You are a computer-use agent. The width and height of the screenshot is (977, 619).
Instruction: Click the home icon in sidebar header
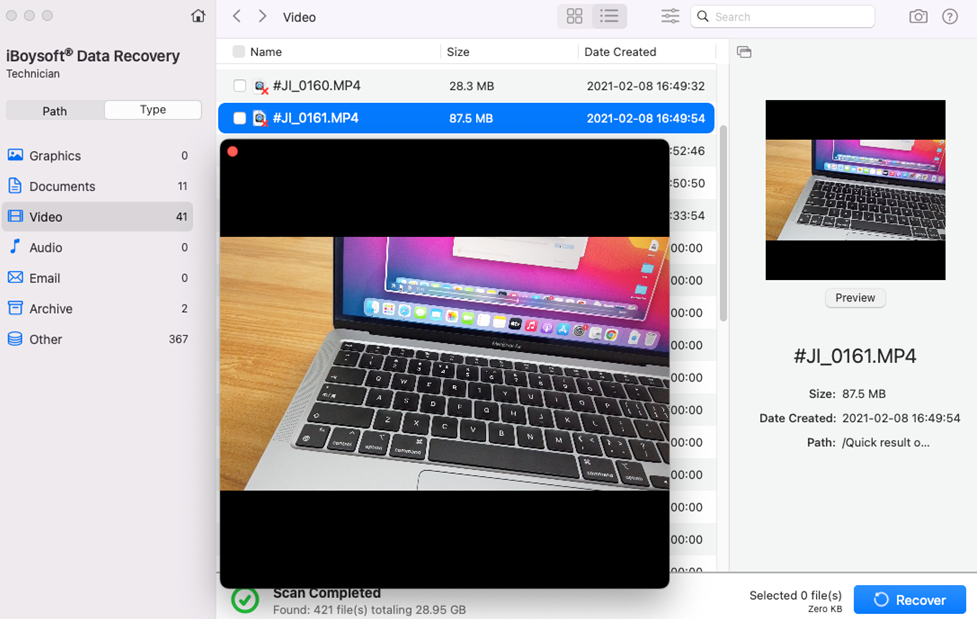pyautogui.click(x=198, y=16)
